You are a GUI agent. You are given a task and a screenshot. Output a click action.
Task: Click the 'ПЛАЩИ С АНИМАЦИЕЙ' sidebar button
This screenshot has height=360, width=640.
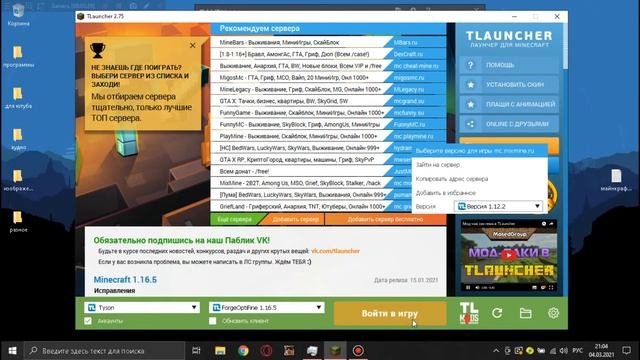[509, 104]
